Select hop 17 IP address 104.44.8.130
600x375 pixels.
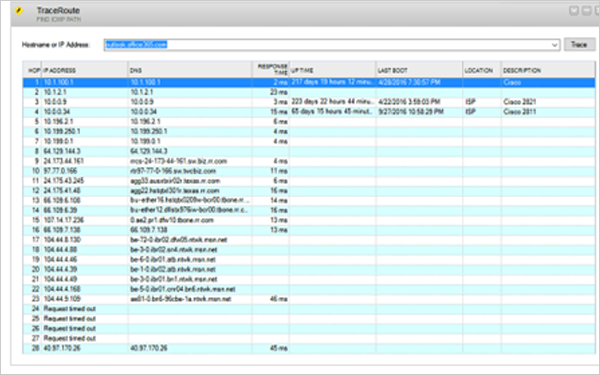coord(62,240)
